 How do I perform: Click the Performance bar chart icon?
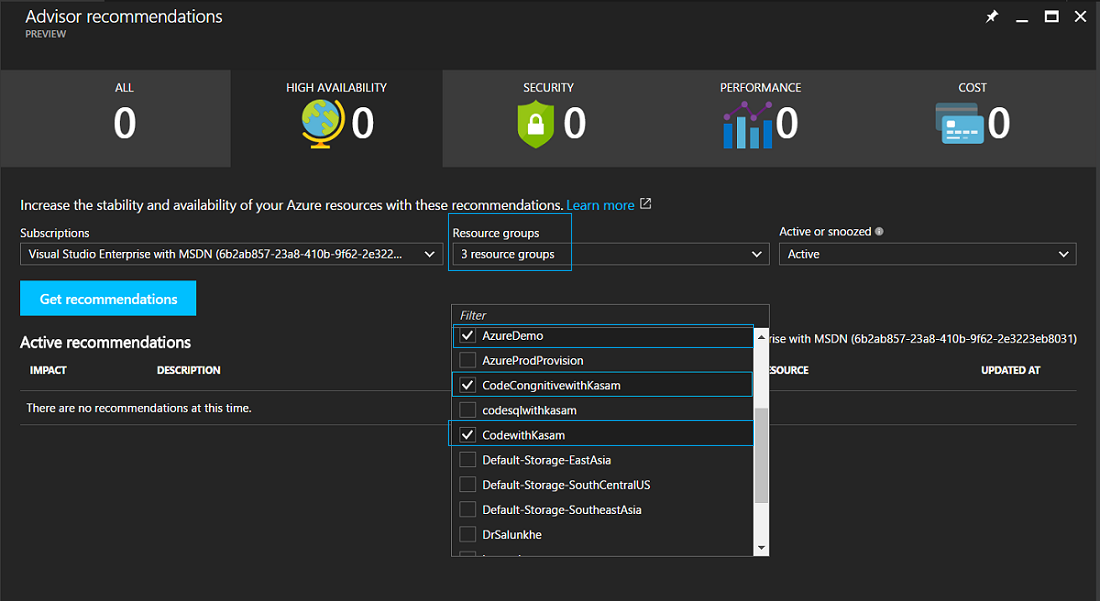click(x=746, y=124)
